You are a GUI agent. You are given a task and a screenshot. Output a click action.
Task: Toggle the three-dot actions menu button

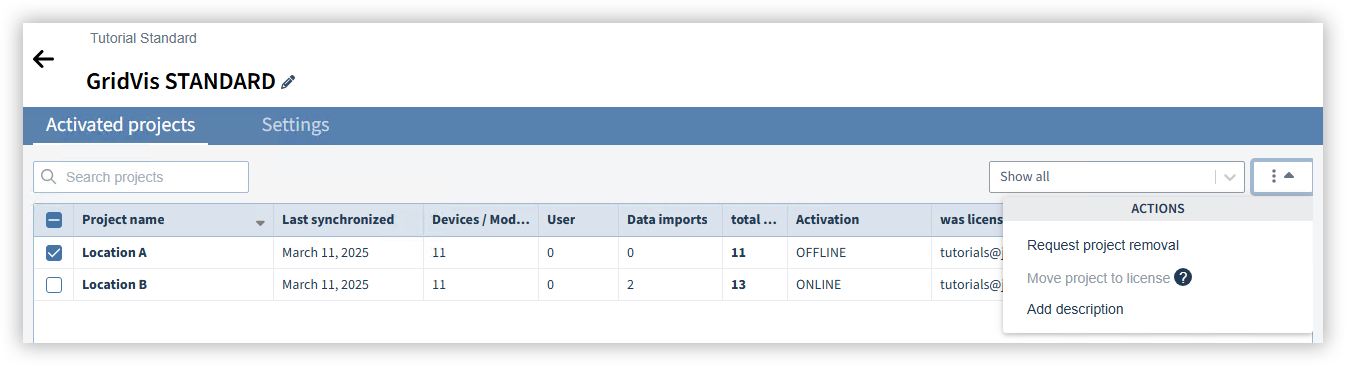pos(1282,176)
